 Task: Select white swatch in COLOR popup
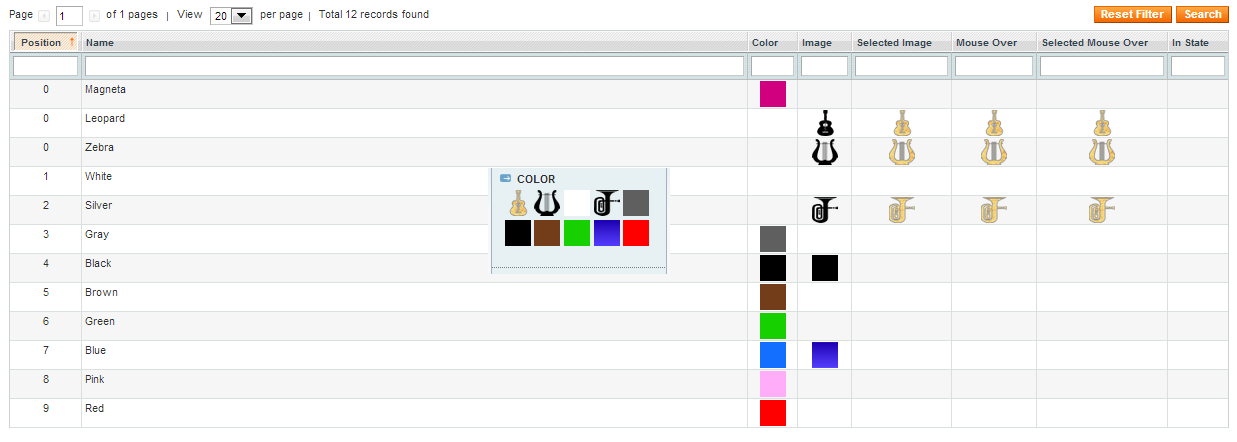pyautogui.click(x=577, y=203)
